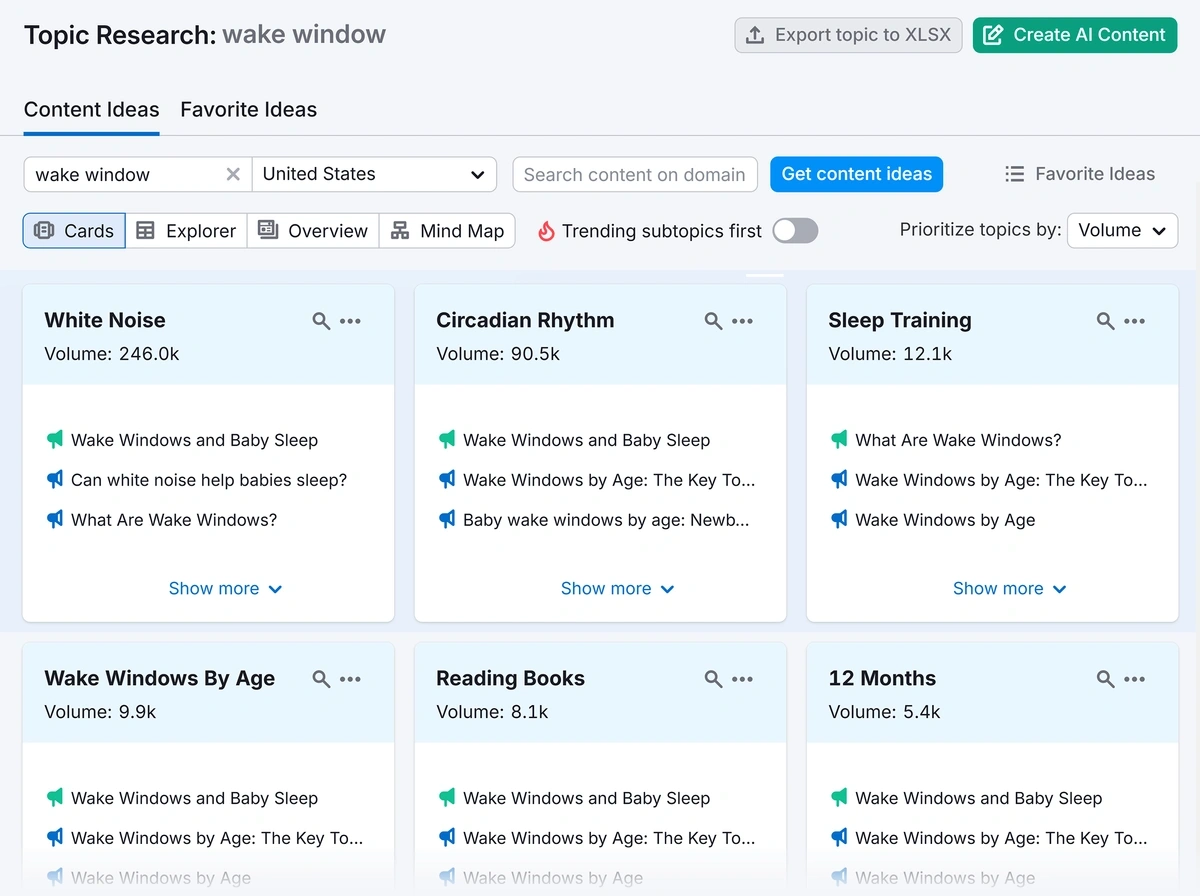Switch to the Mind Map view
This screenshot has height=896, width=1200.
(x=447, y=231)
